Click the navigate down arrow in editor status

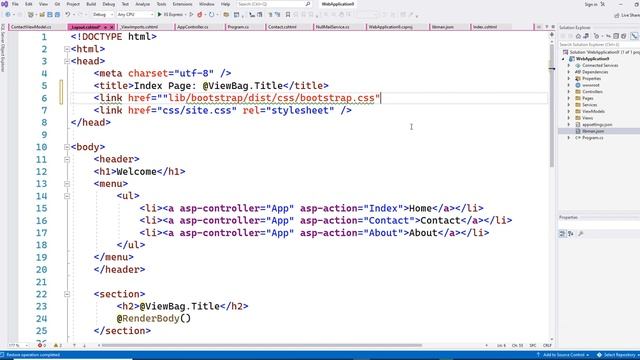tap(84, 345)
